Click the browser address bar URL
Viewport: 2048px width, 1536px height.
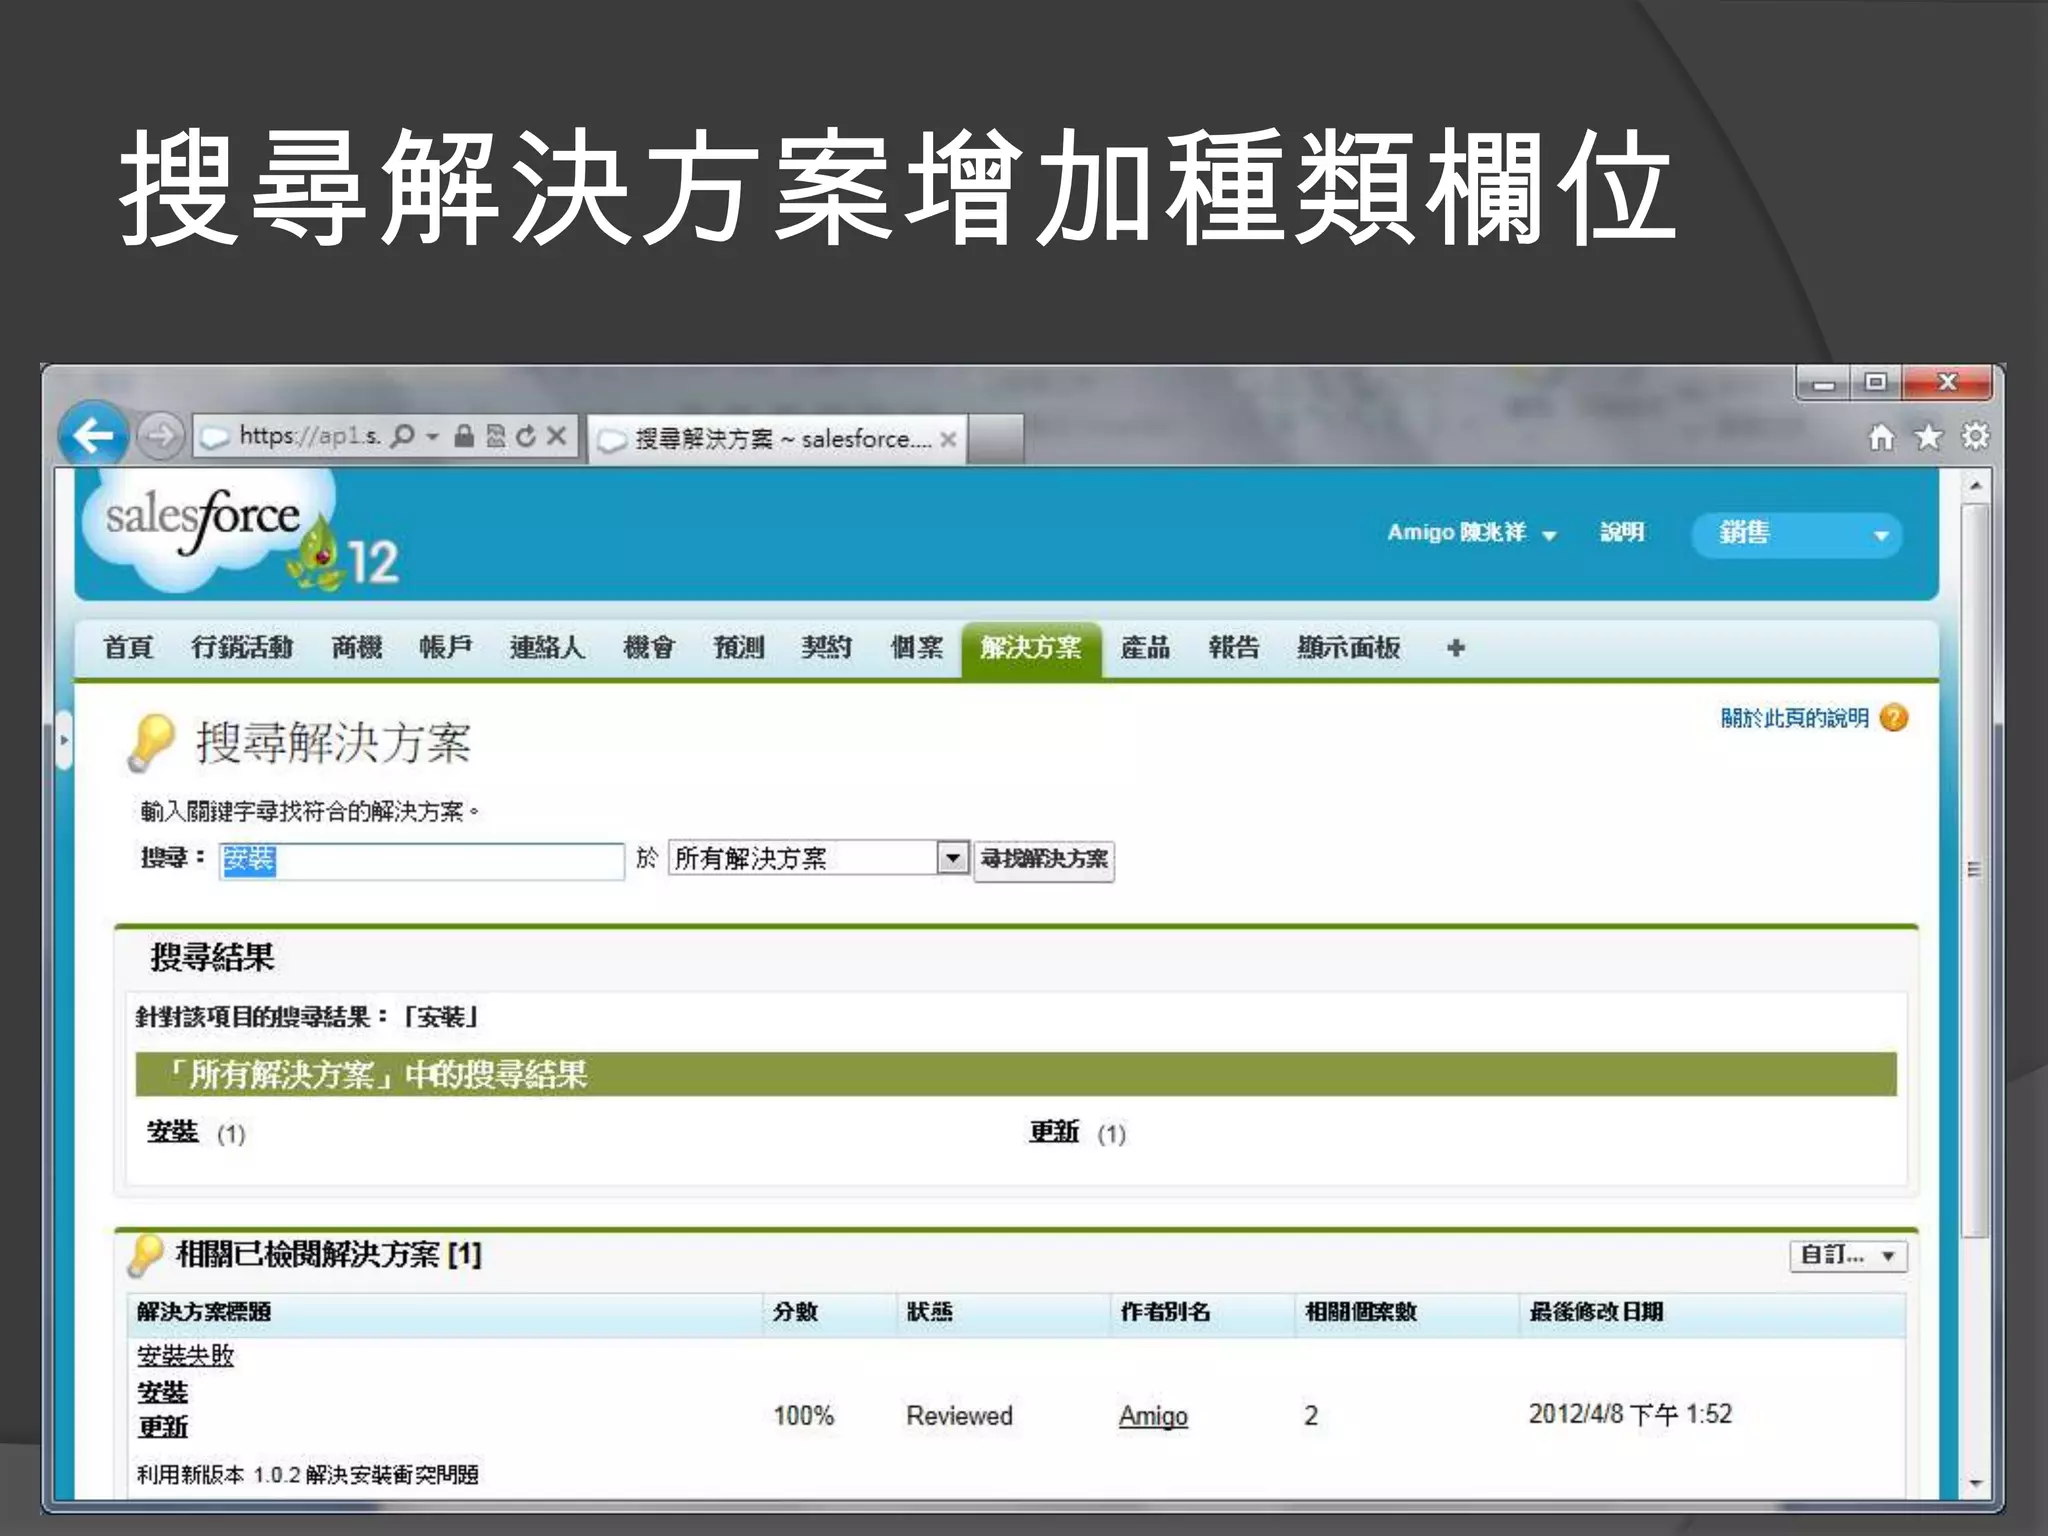pos(310,436)
